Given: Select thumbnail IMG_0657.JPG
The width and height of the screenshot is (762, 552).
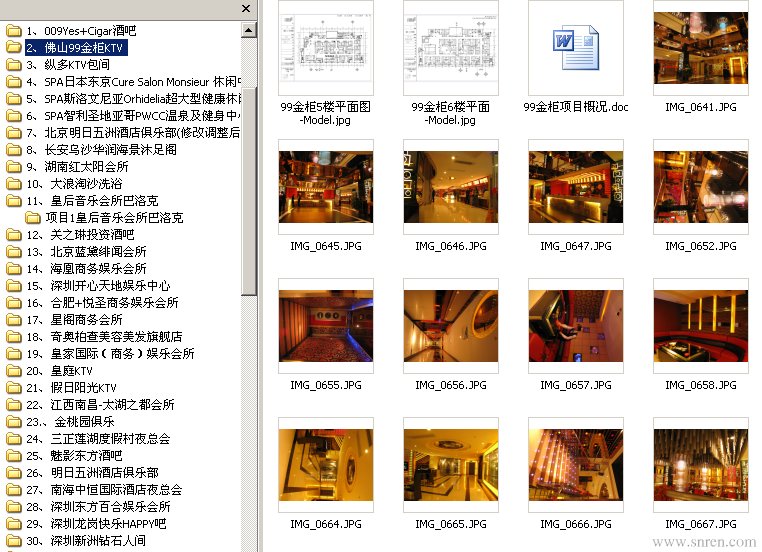Looking at the screenshot, I should point(576,326).
